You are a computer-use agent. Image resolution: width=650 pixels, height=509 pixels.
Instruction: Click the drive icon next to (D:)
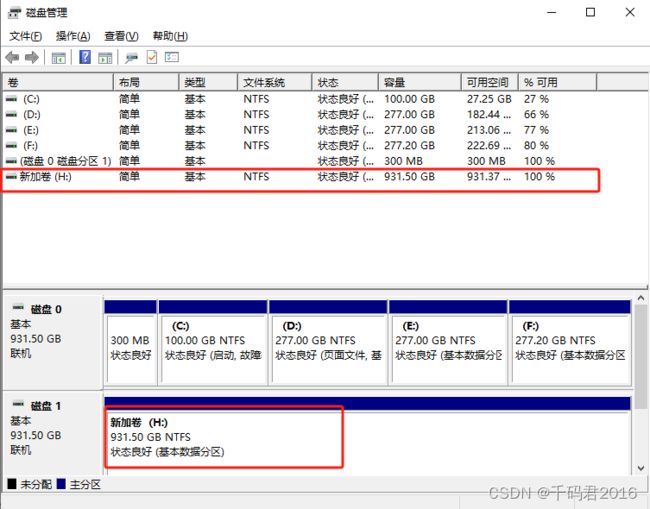12,114
